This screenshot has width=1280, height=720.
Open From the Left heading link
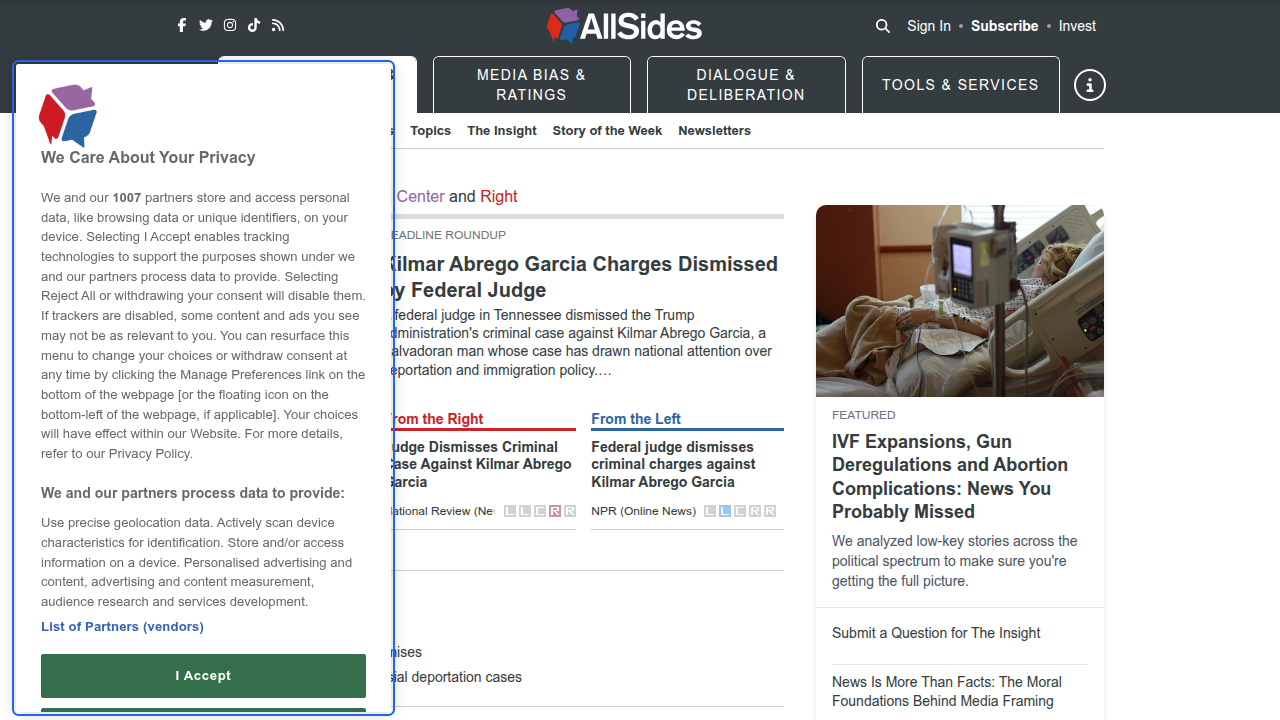tap(636, 419)
